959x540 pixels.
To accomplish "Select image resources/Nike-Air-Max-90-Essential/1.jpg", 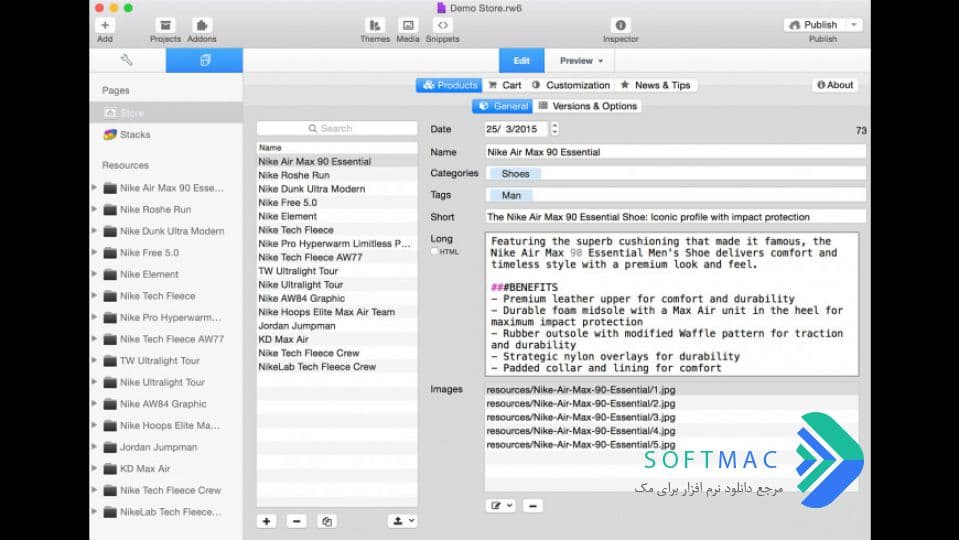I will click(672, 390).
